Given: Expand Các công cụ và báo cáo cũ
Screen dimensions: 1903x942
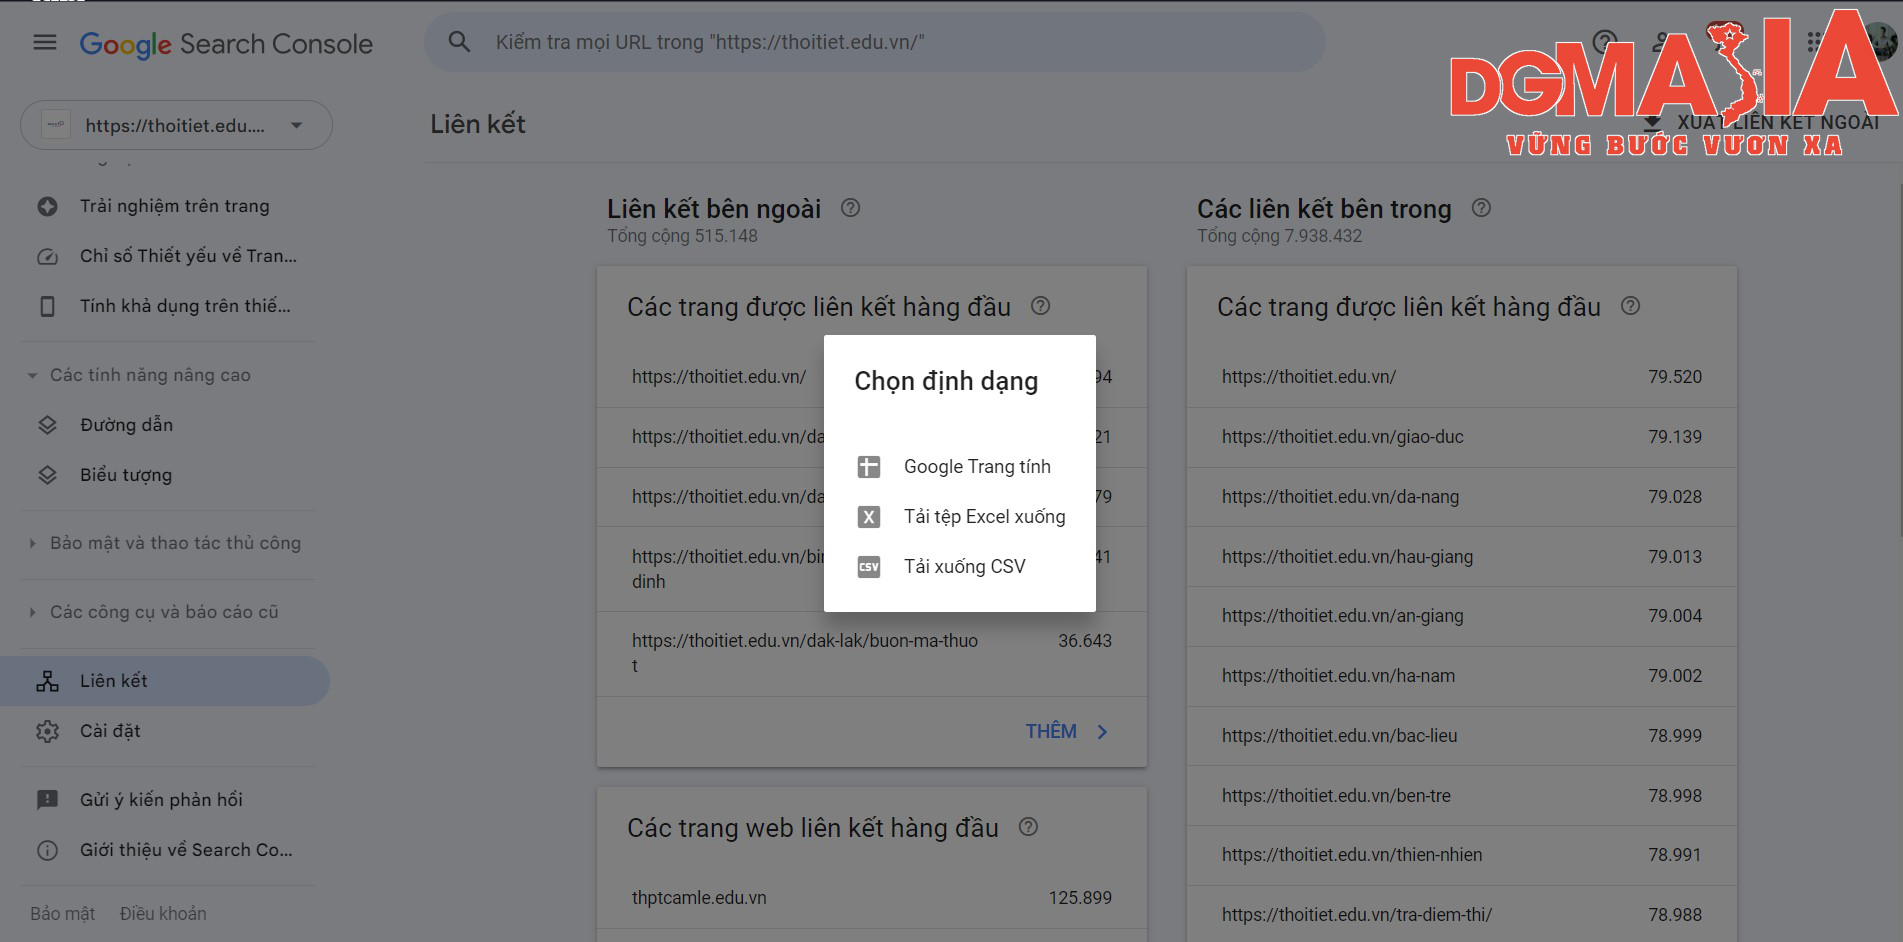Looking at the screenshot, I should (164, 612).
